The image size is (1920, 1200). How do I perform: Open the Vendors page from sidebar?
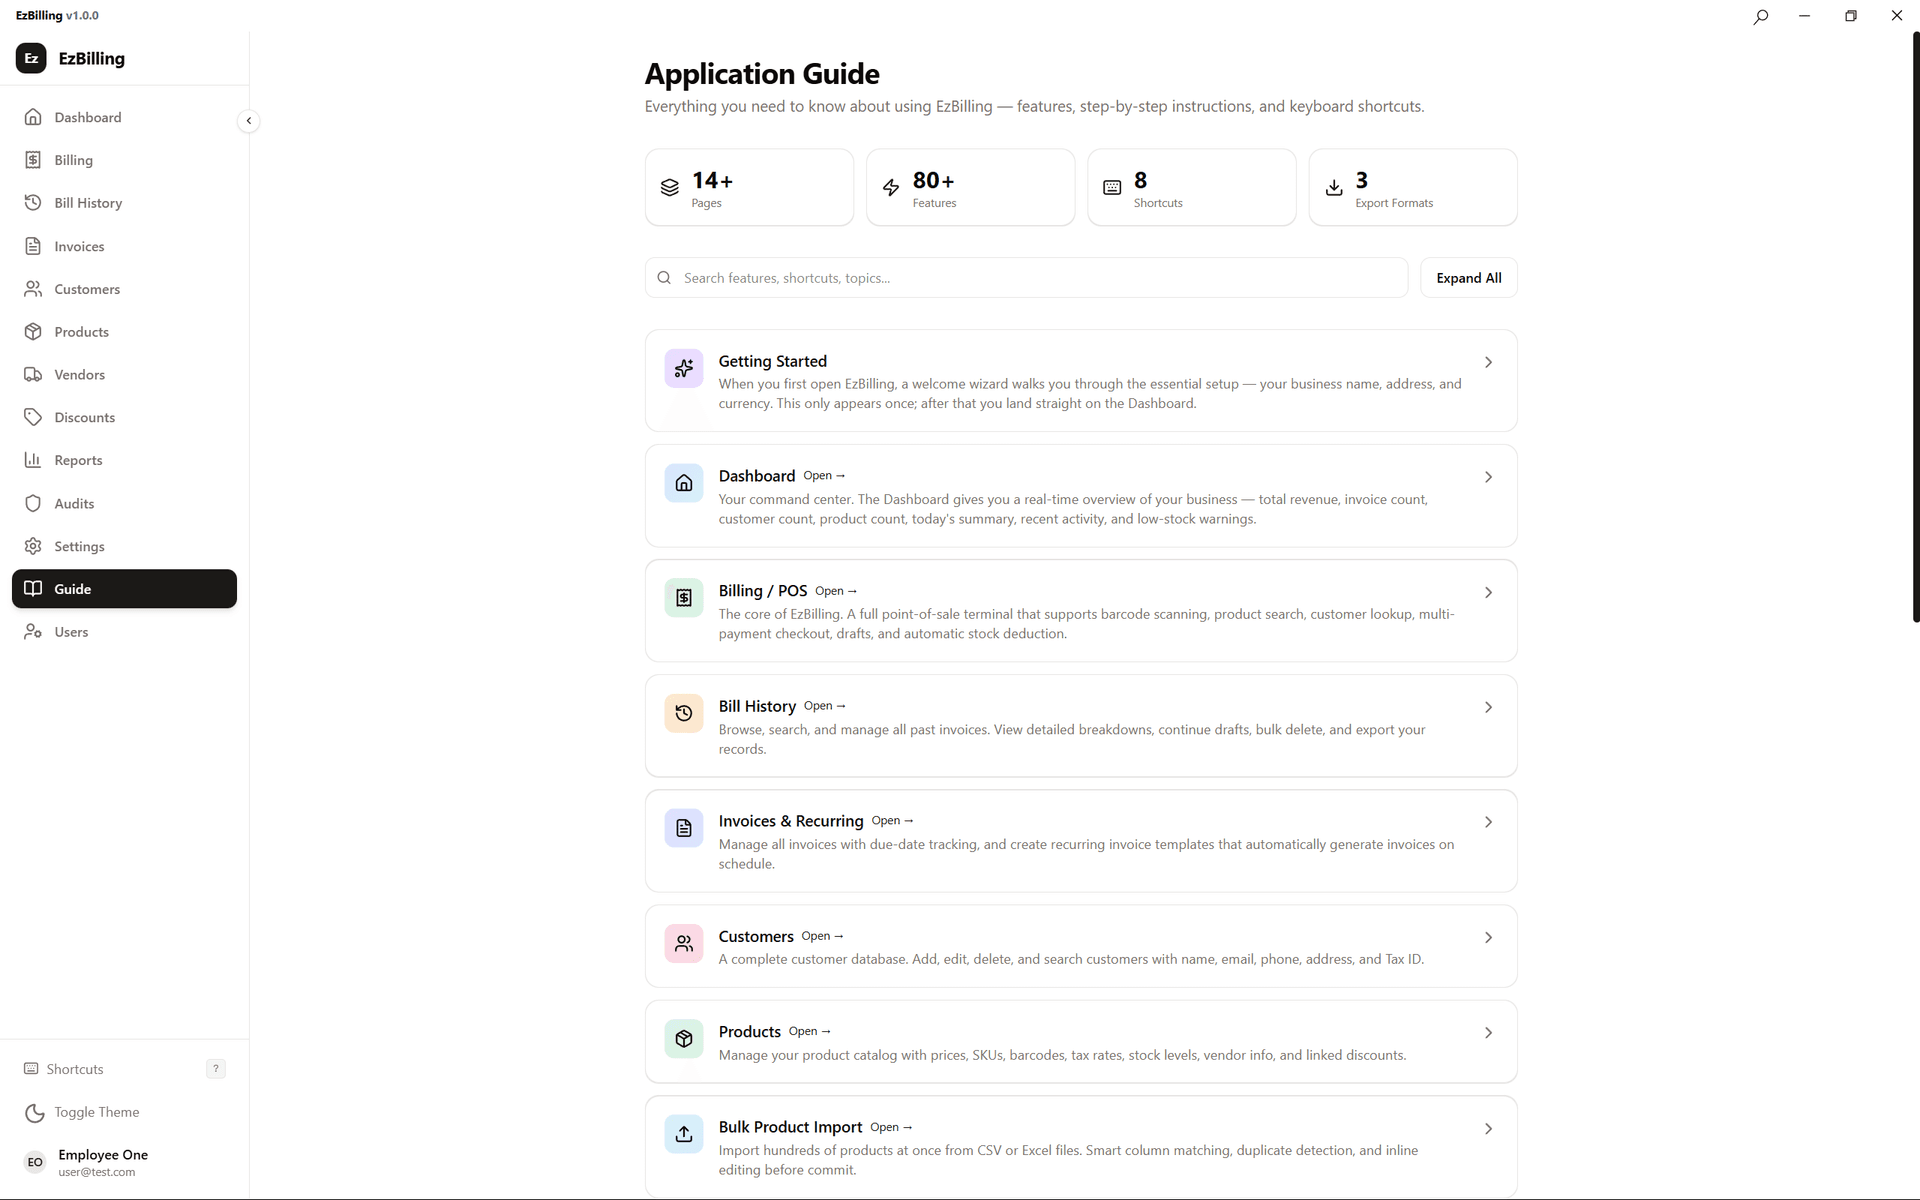pyautogui.click(x=34, y=374)
